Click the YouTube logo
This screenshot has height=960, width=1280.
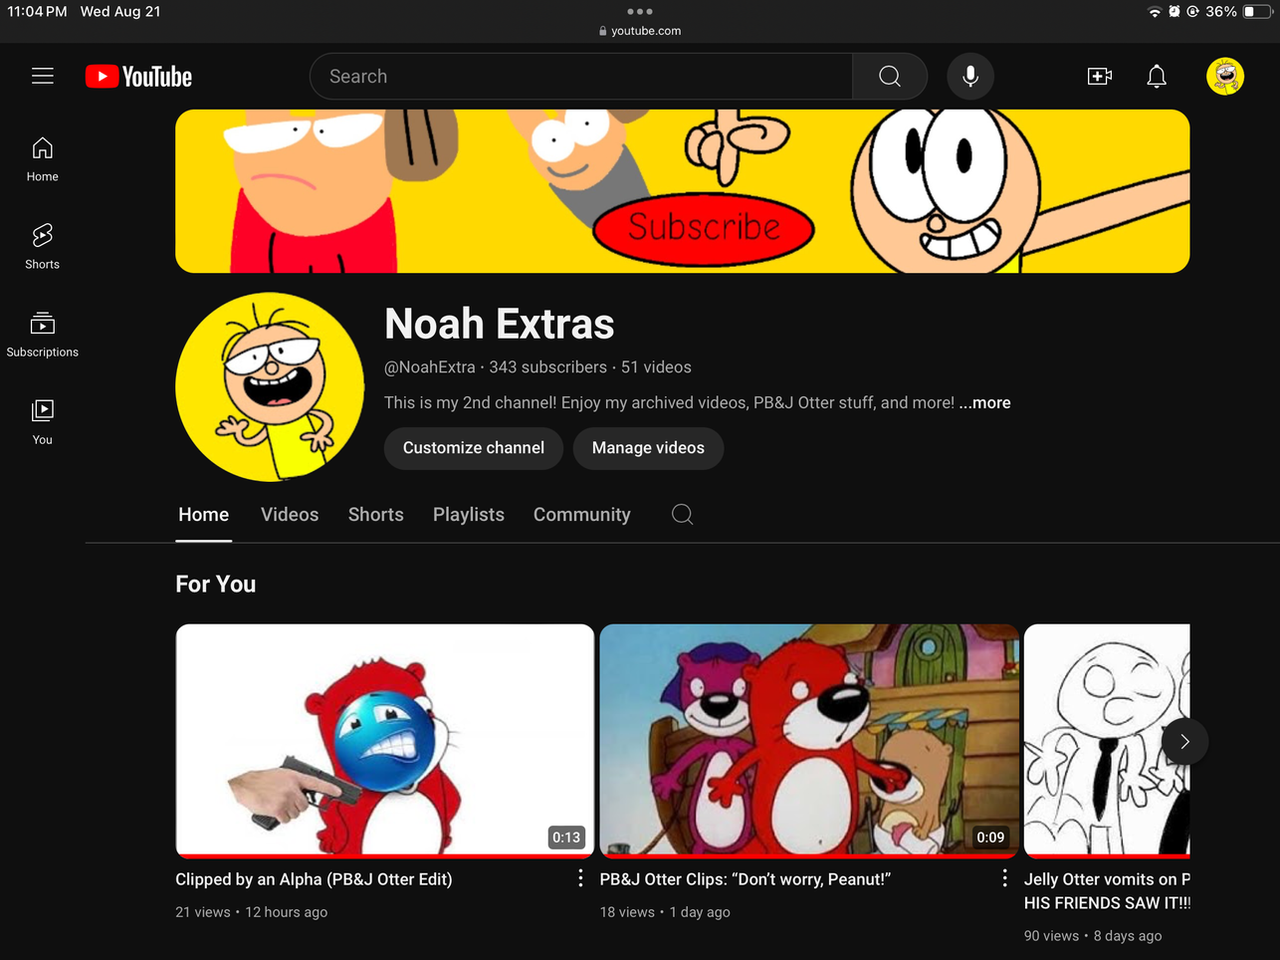coord(139,77)
